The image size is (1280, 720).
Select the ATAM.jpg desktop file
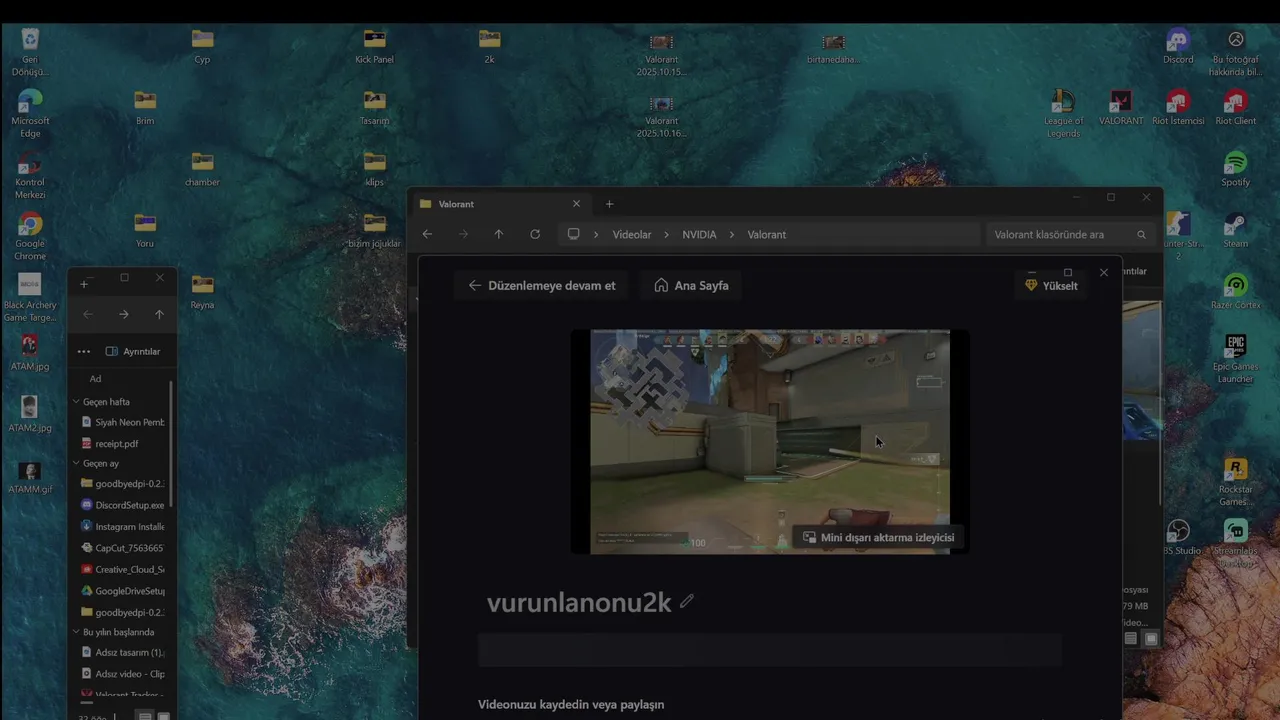pos(30,352)
